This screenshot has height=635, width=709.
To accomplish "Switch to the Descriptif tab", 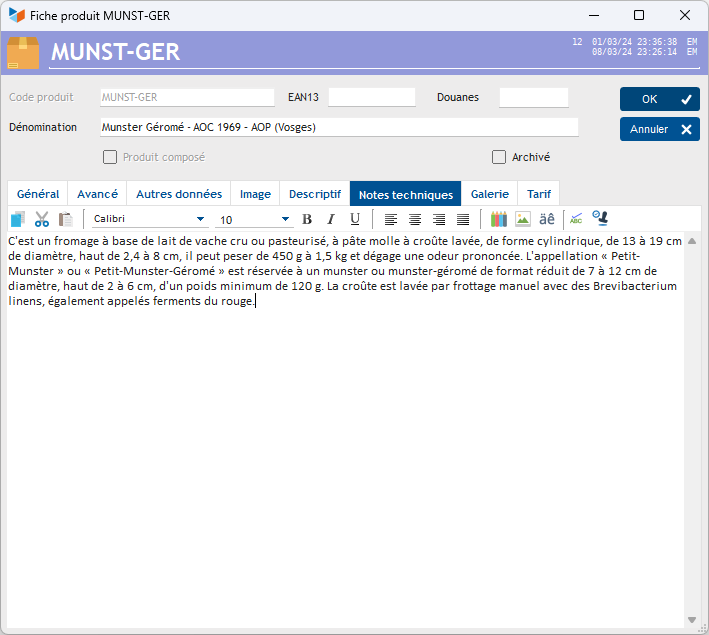I will (x=315, y=194).
